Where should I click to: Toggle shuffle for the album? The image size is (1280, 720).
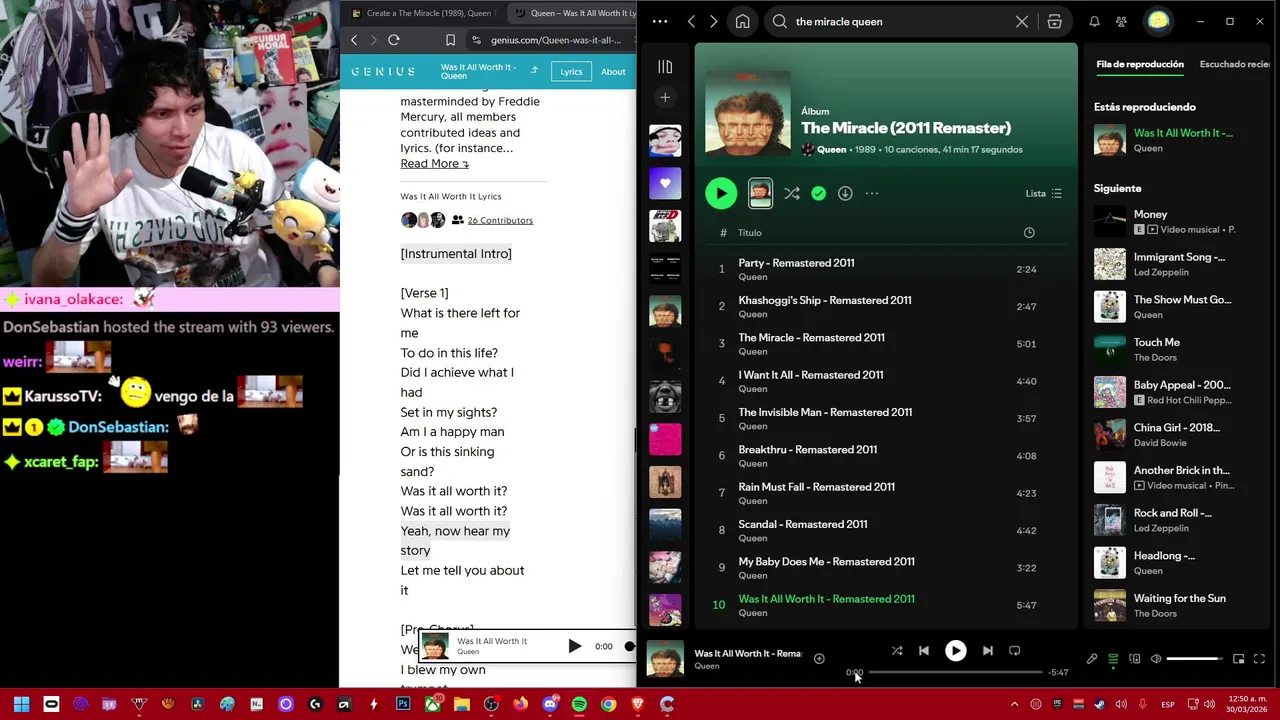tap(792, 193)
